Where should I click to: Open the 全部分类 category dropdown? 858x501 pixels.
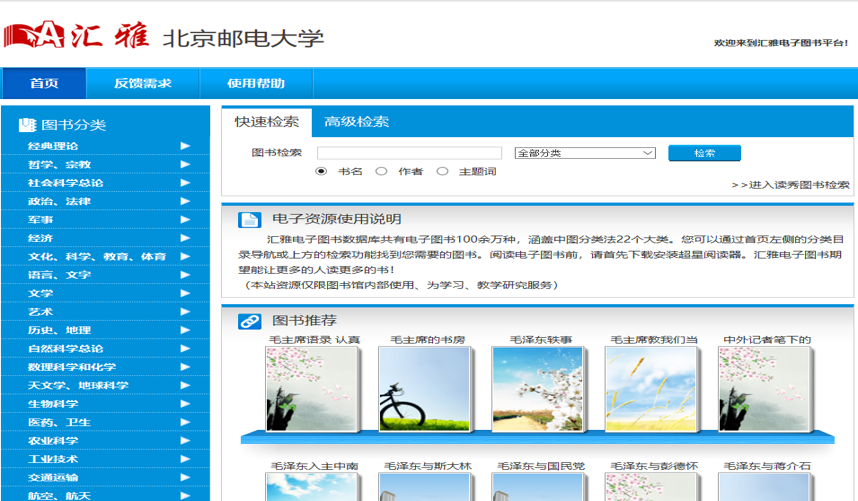[x=584, y=153]
